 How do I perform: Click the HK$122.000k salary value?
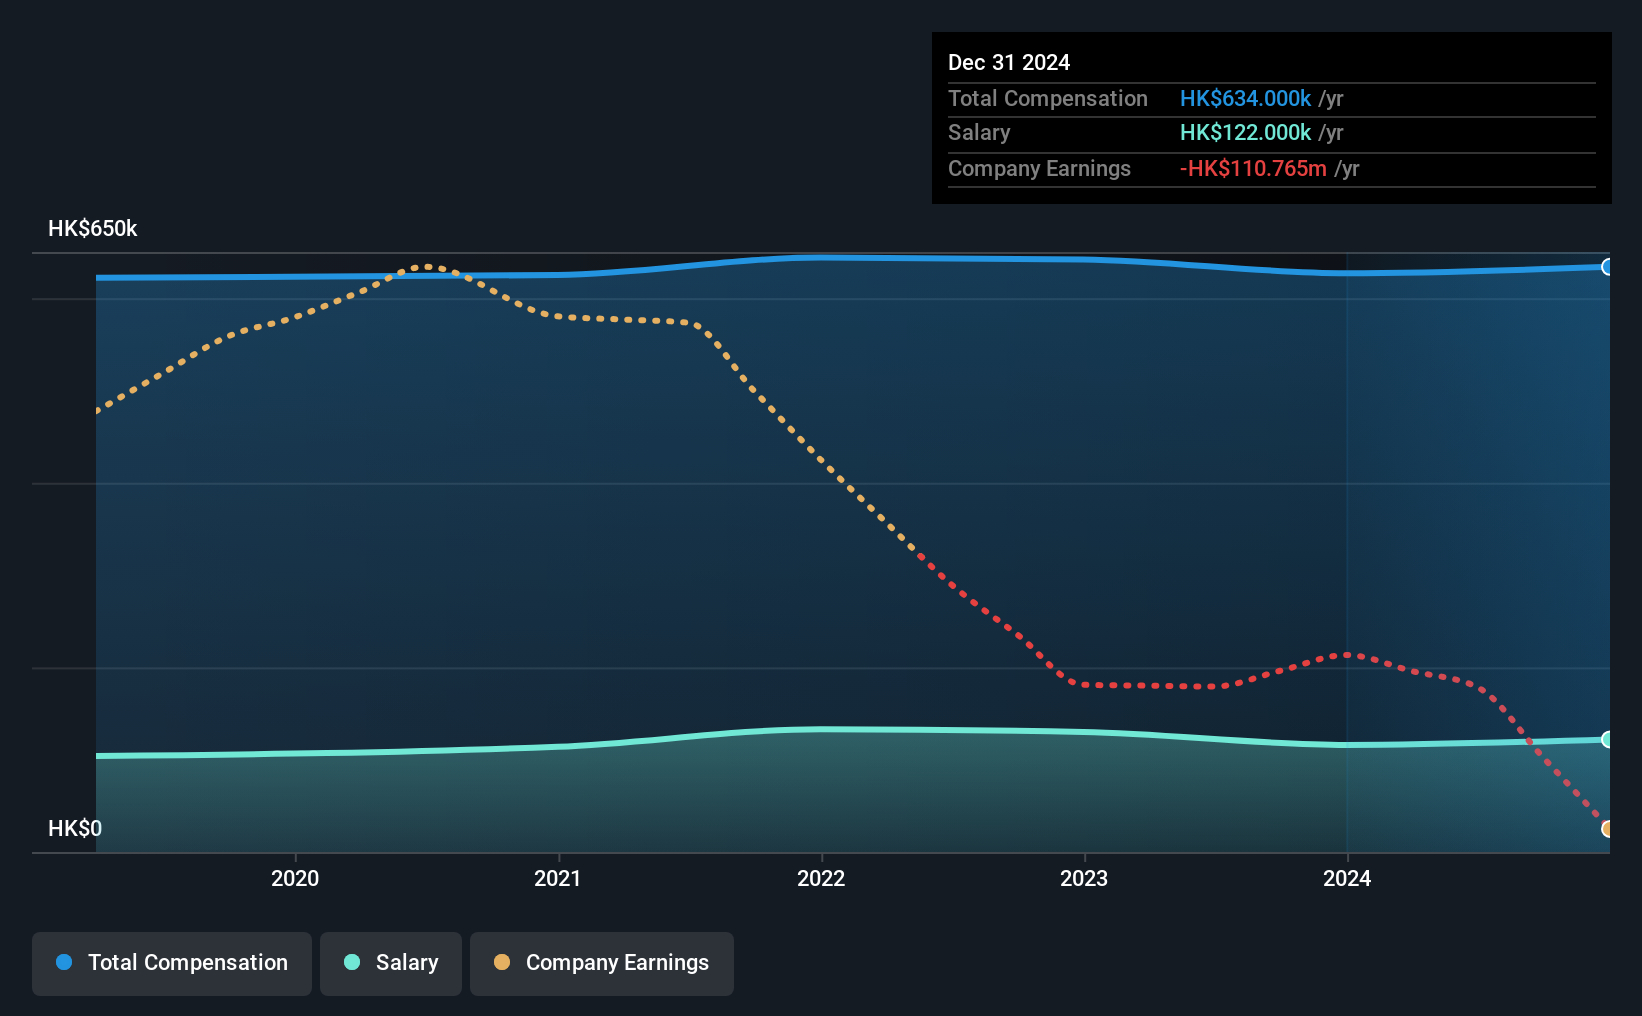tap(1245, 133)
